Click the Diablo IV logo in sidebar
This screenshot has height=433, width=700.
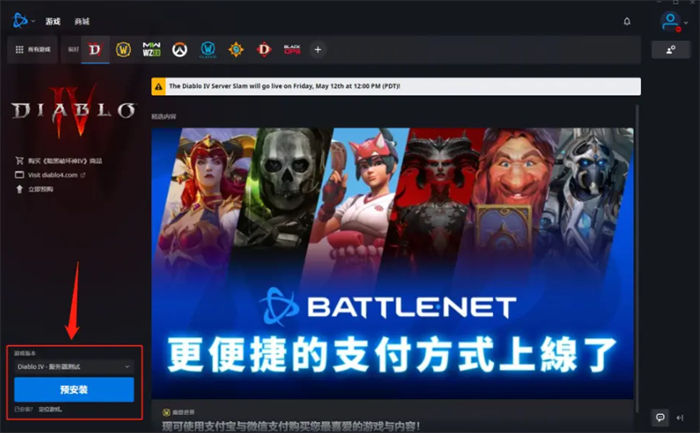coord(73,111)
